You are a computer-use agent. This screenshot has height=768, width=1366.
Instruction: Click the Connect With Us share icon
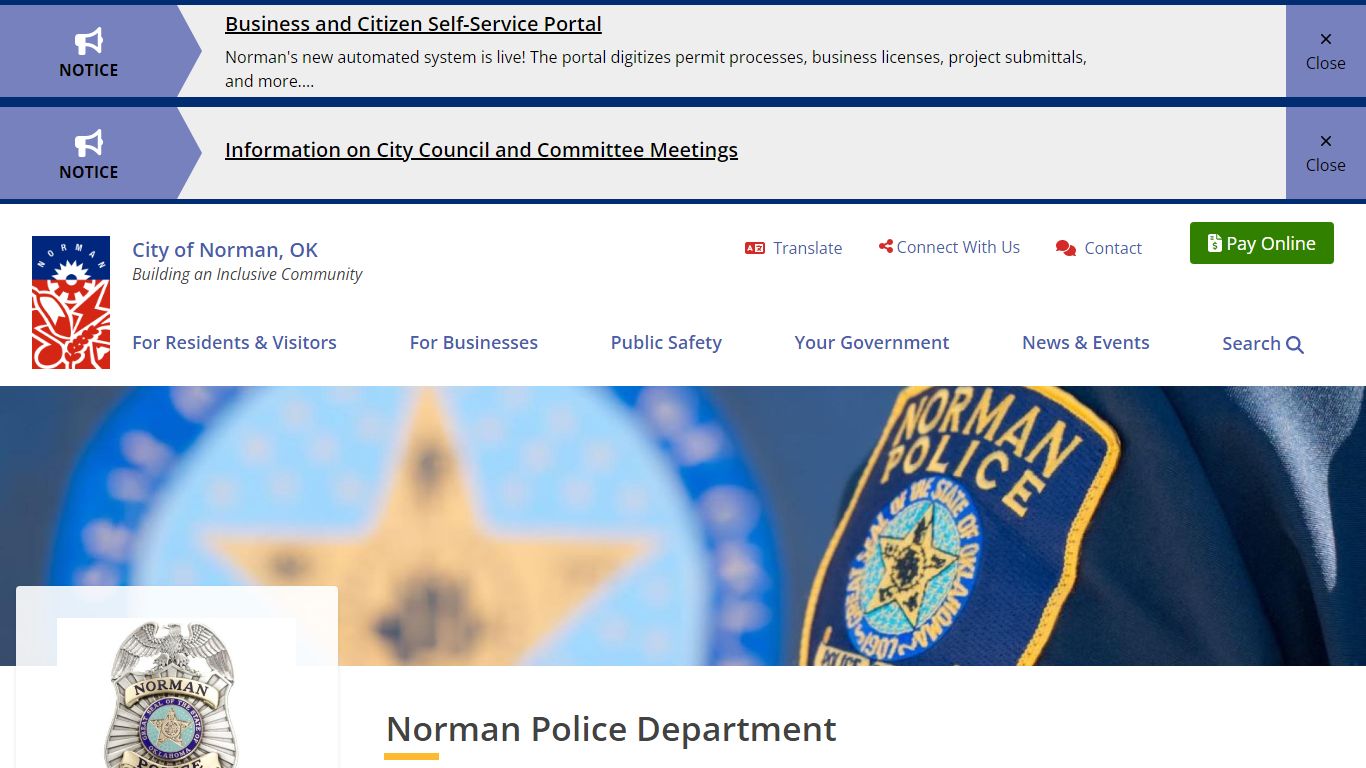pos(885,246)
